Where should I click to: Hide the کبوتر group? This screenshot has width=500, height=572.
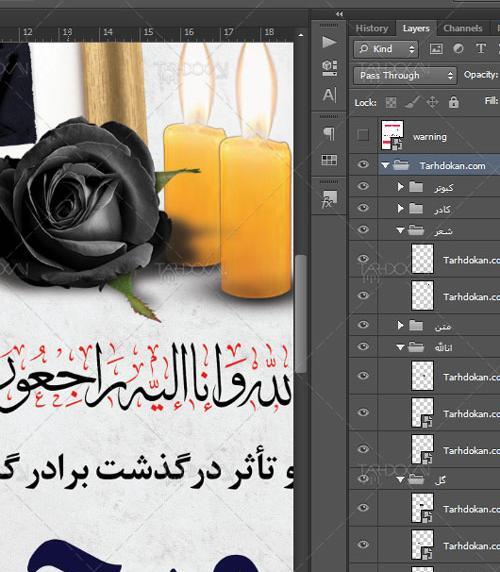363,186
